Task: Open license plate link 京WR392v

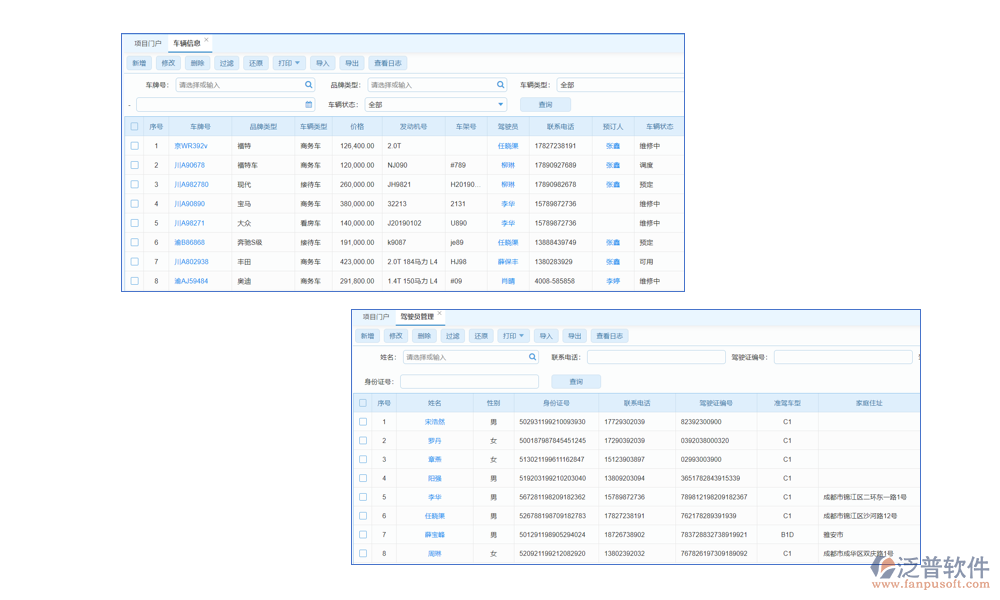Action: click(190, 146)
